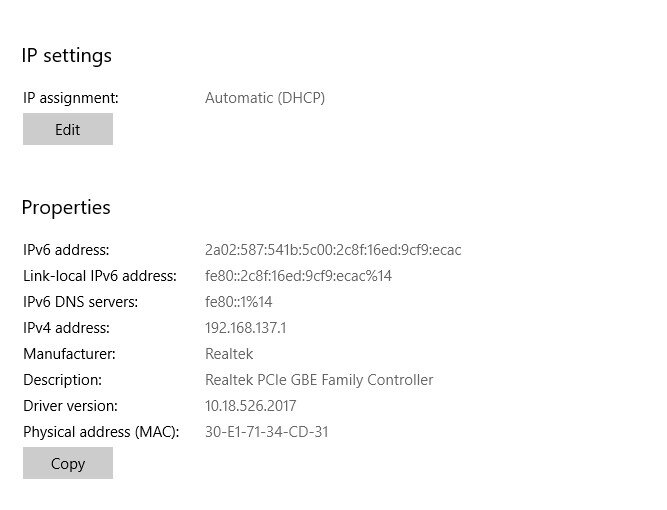Click the IPv6 address label
Viewport: 667px width, 510px height.
click(66, 250)
